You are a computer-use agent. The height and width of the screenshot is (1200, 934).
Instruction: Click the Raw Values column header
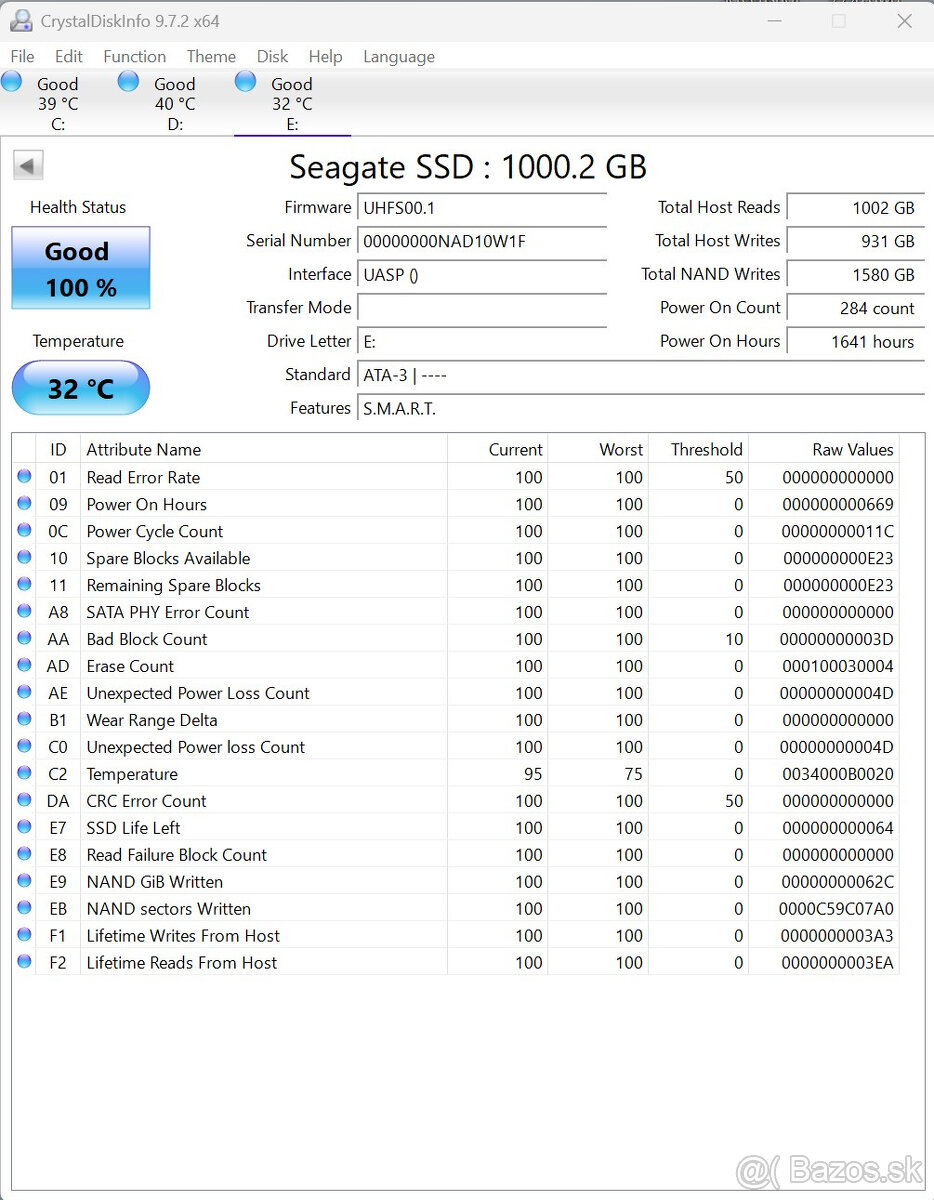[823, 450]
